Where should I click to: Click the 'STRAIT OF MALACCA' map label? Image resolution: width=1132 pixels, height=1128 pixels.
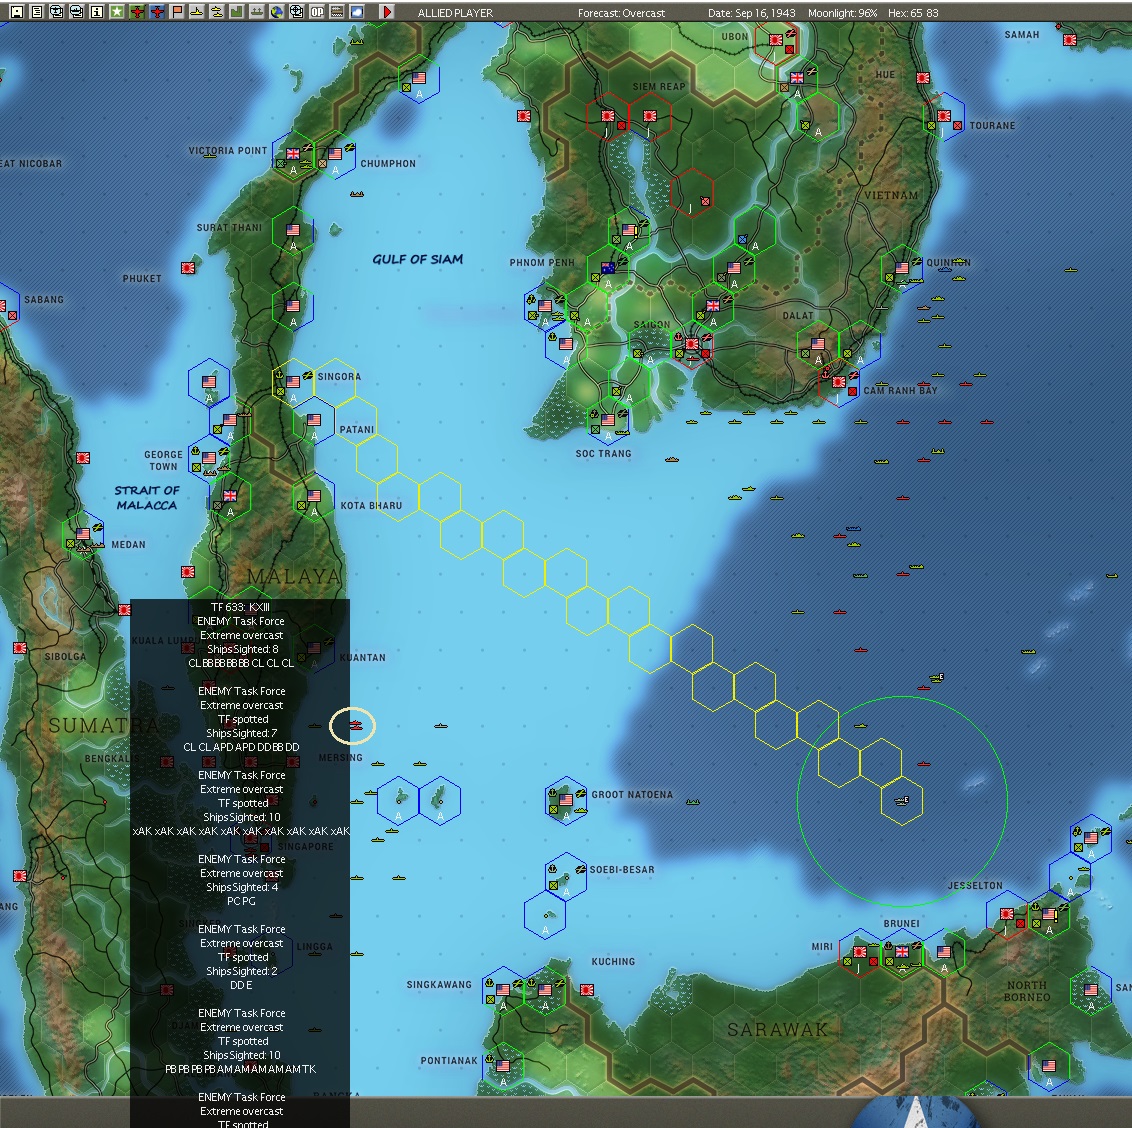pos(147,498)
